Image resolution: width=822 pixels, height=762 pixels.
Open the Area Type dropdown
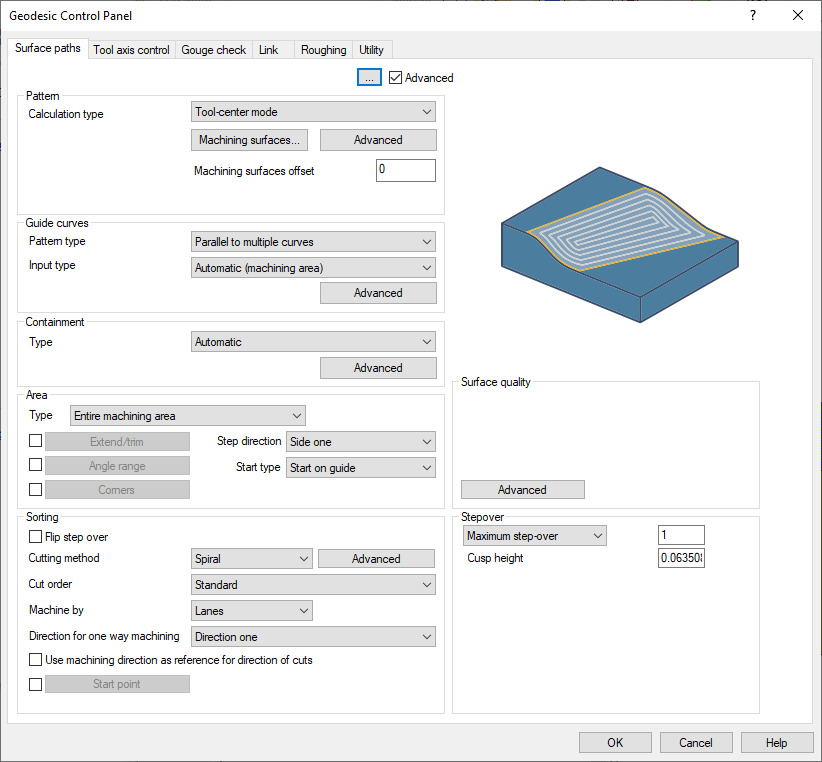[x=188, y=416]
